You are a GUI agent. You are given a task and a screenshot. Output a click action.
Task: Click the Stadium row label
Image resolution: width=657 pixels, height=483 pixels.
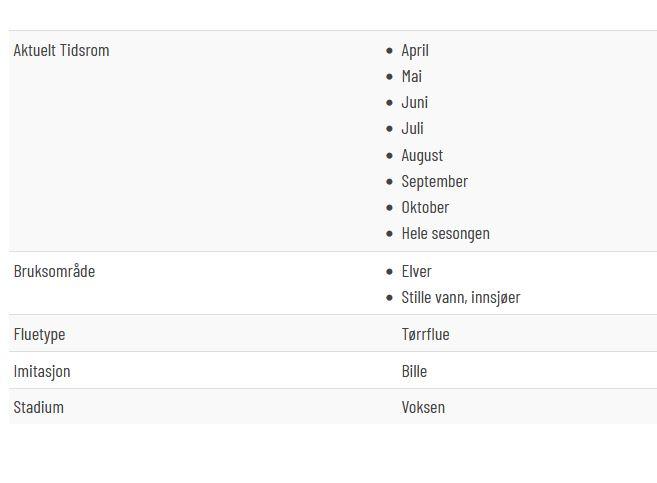pyautogui.click(x=39, y=408)
